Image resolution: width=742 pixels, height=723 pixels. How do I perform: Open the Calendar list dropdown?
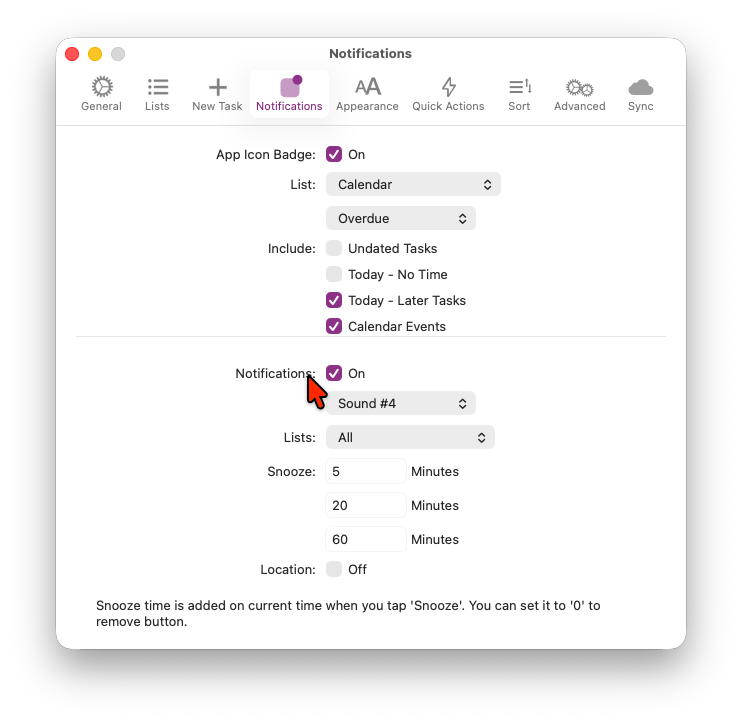(413, 184)
